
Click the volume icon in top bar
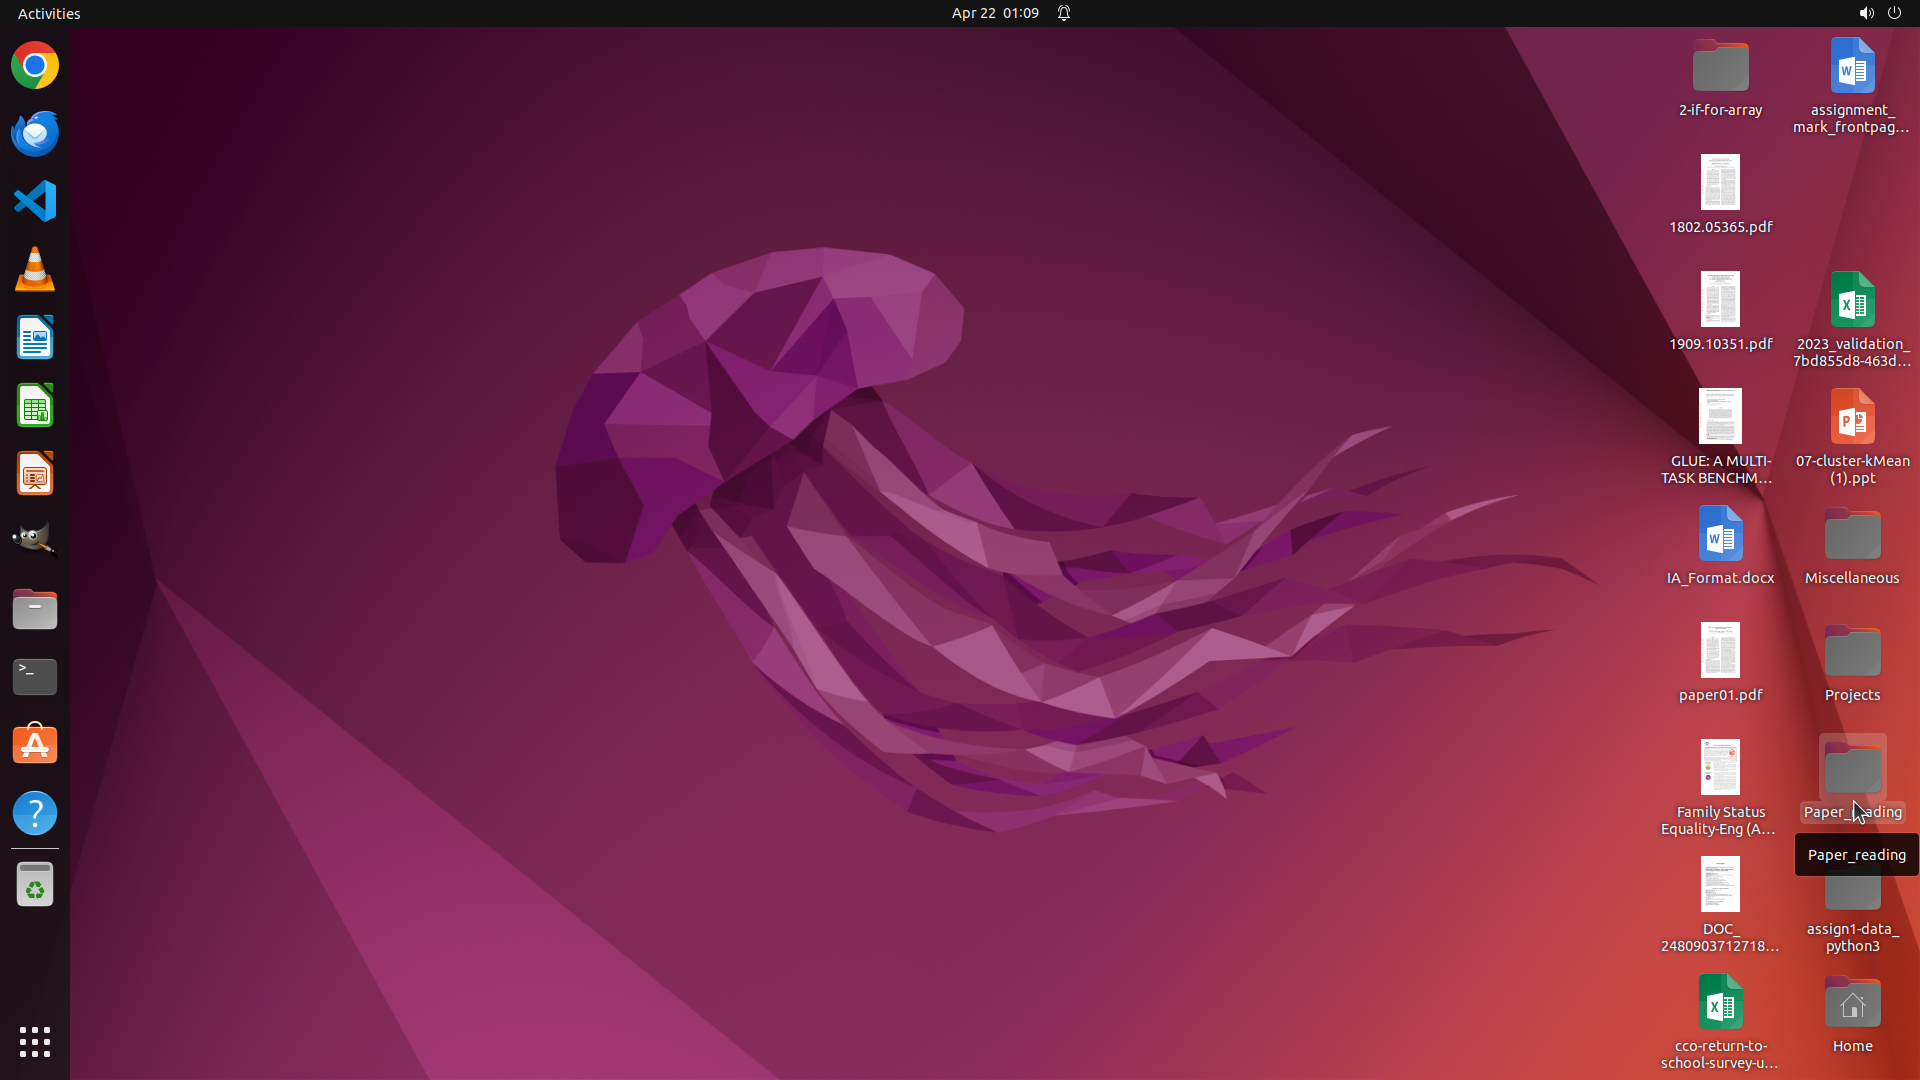click(1865, 13)
